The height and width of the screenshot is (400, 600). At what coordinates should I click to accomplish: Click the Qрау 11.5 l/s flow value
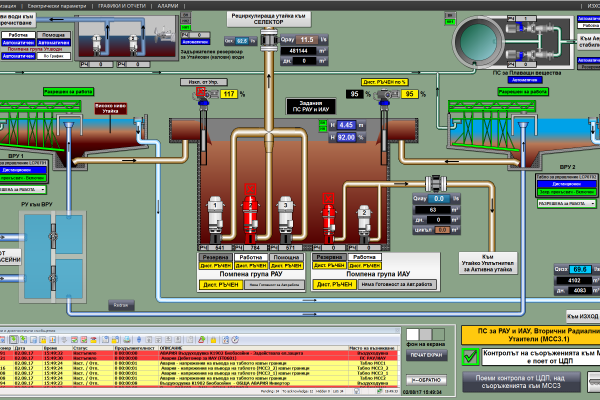(307, 40)
